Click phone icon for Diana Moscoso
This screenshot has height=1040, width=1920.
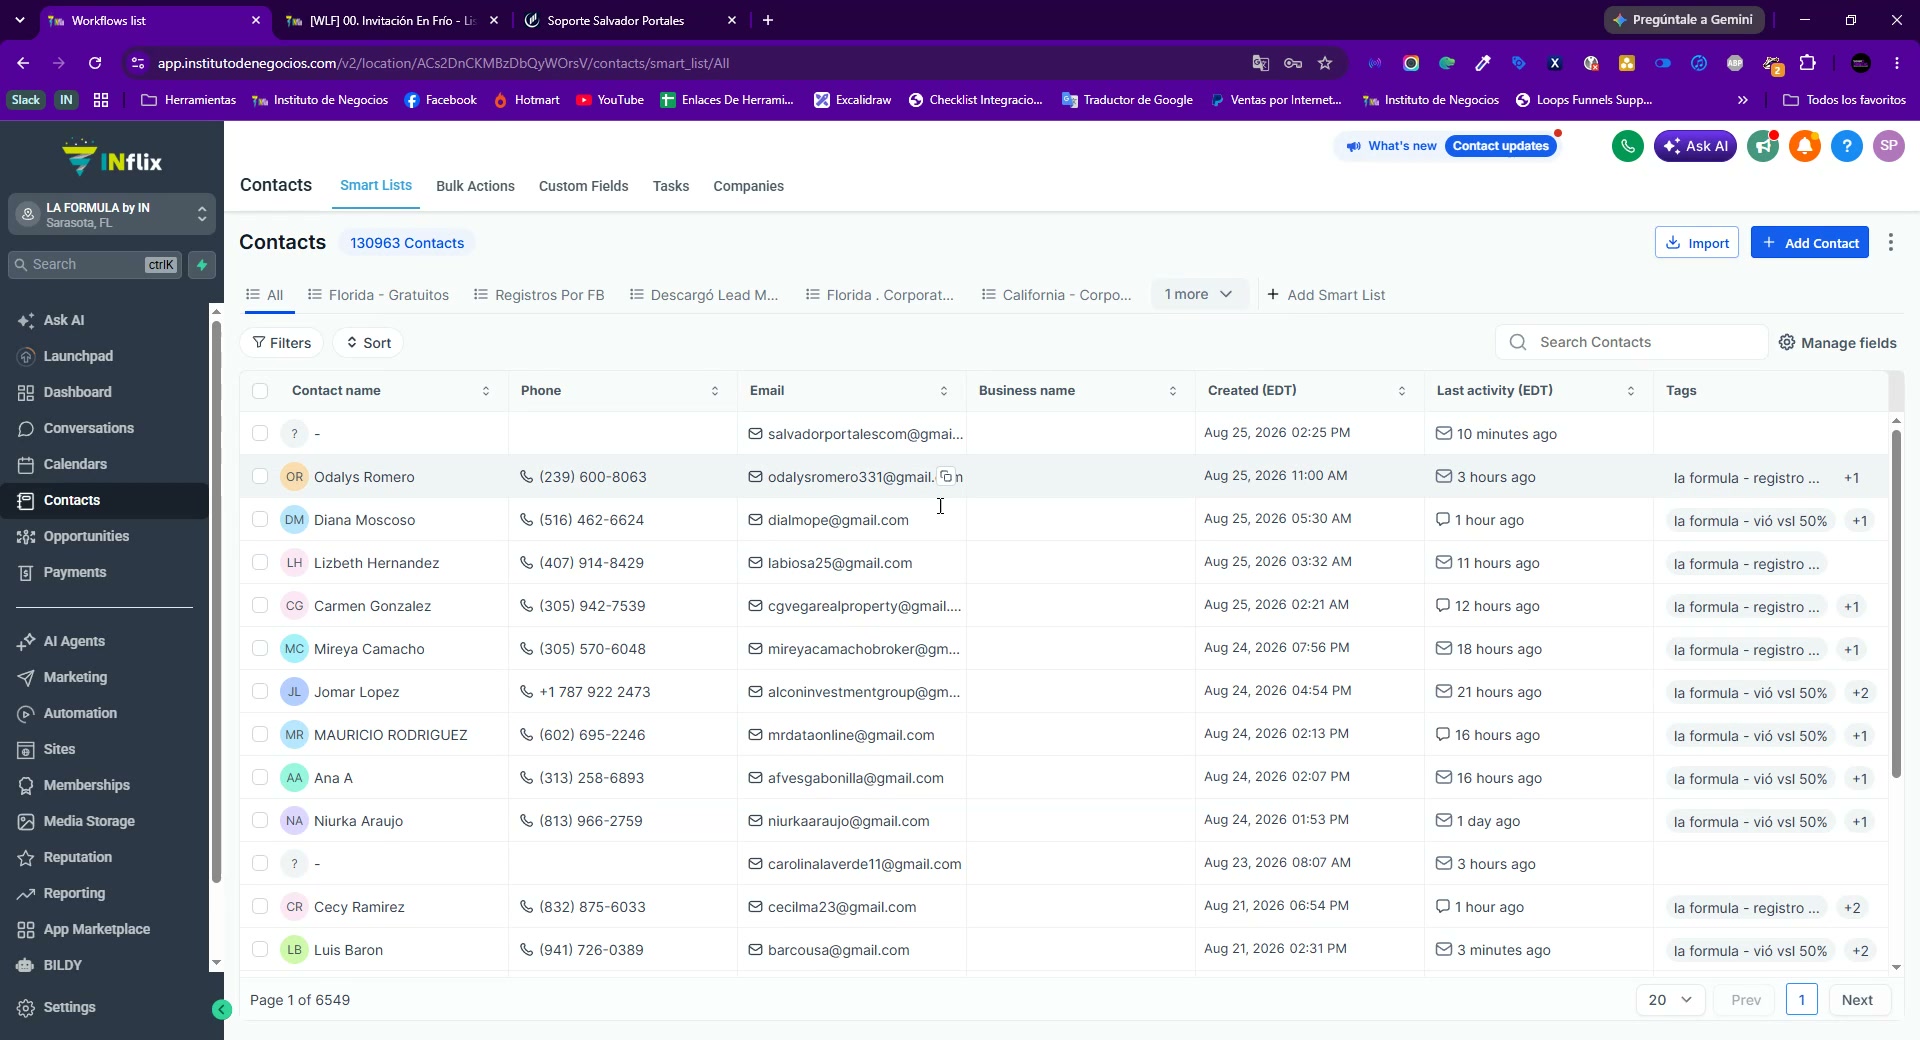pos(527,520)
